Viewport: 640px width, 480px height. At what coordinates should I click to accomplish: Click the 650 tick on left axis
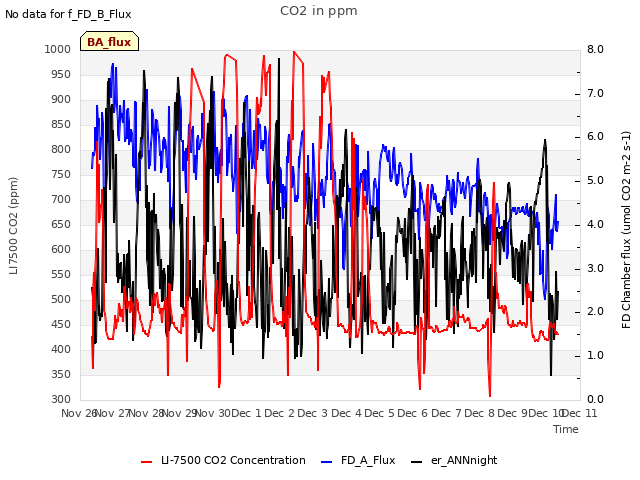click(61, 224)
